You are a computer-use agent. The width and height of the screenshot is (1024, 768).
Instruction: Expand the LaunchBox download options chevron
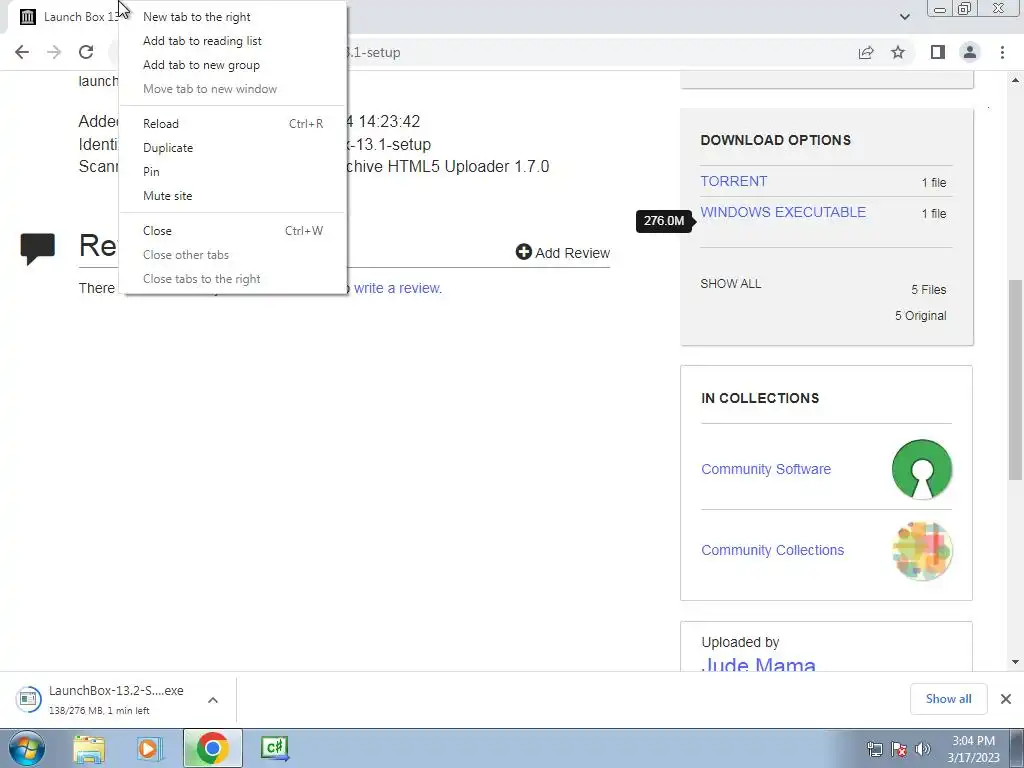tap(213, 700)
